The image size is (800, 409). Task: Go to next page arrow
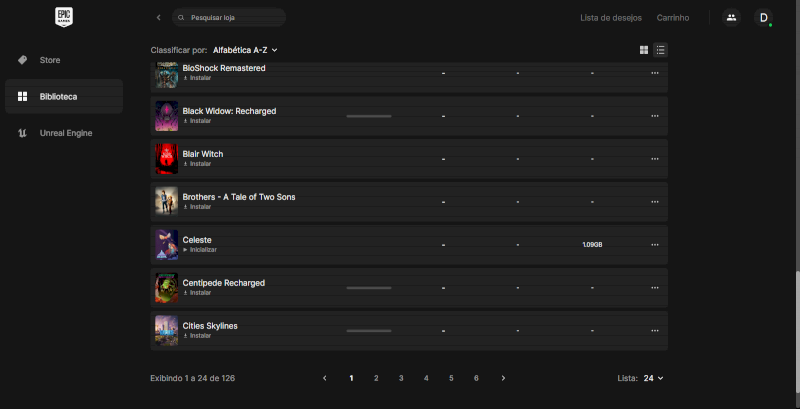click(x=503, y=378)
